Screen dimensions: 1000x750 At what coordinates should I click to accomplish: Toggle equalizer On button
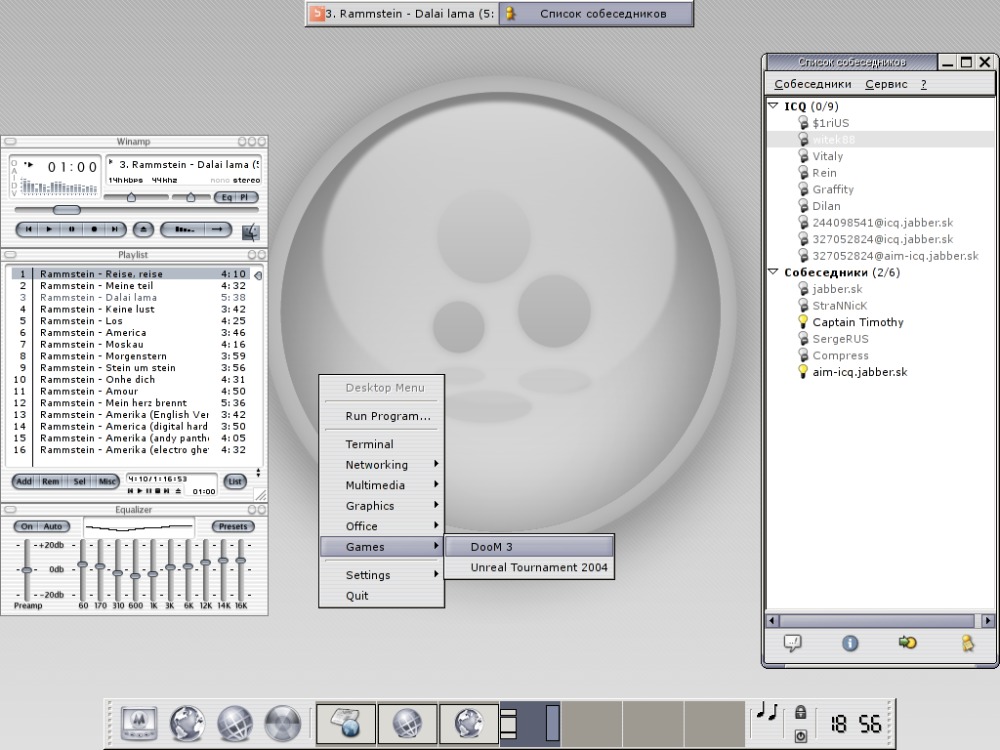[27, 526]
